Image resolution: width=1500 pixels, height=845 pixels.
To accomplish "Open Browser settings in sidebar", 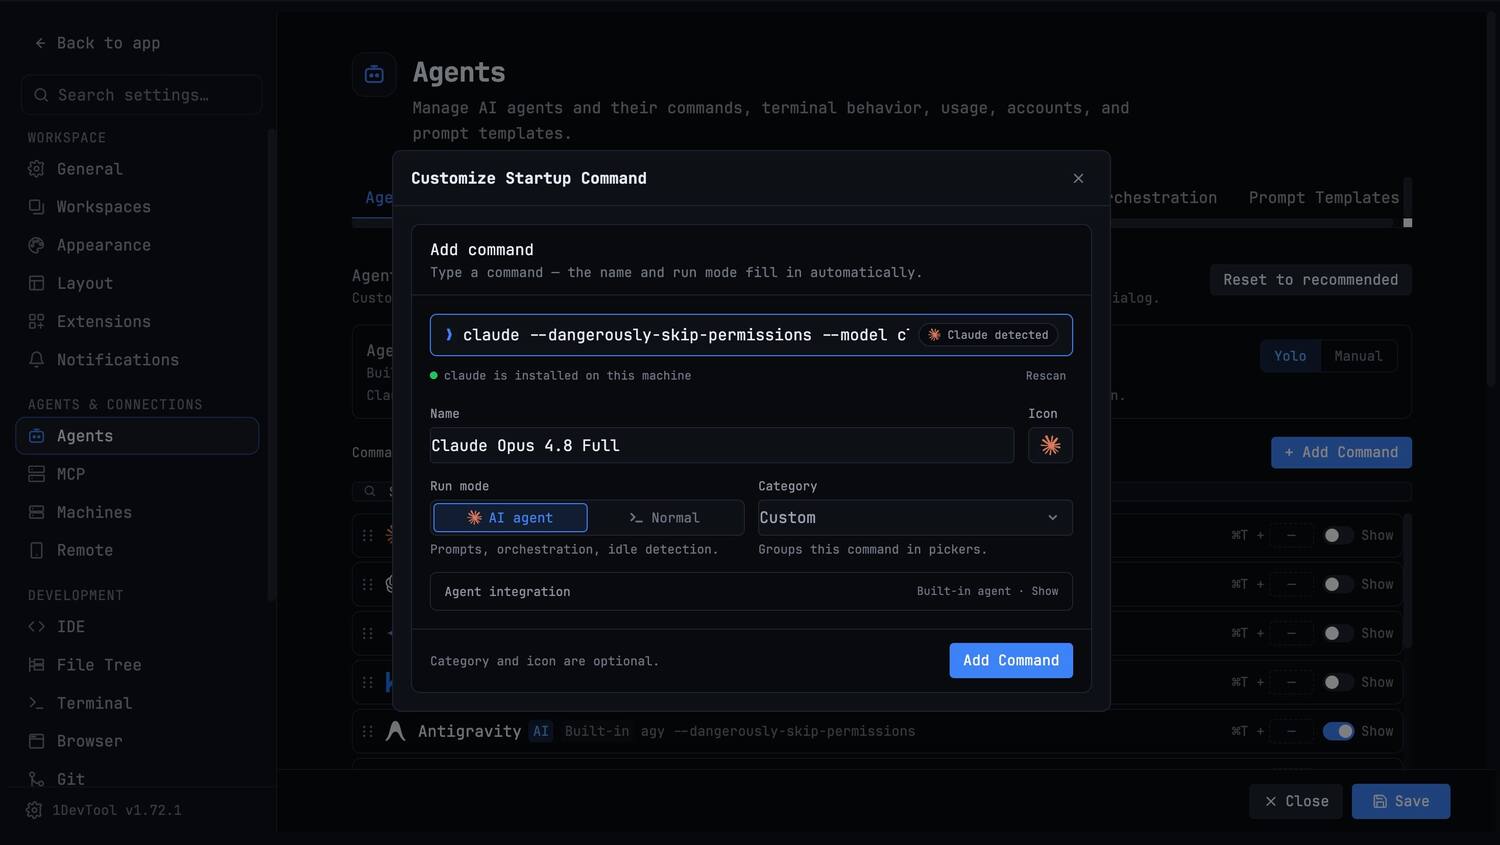I will [x=137, y=741].
